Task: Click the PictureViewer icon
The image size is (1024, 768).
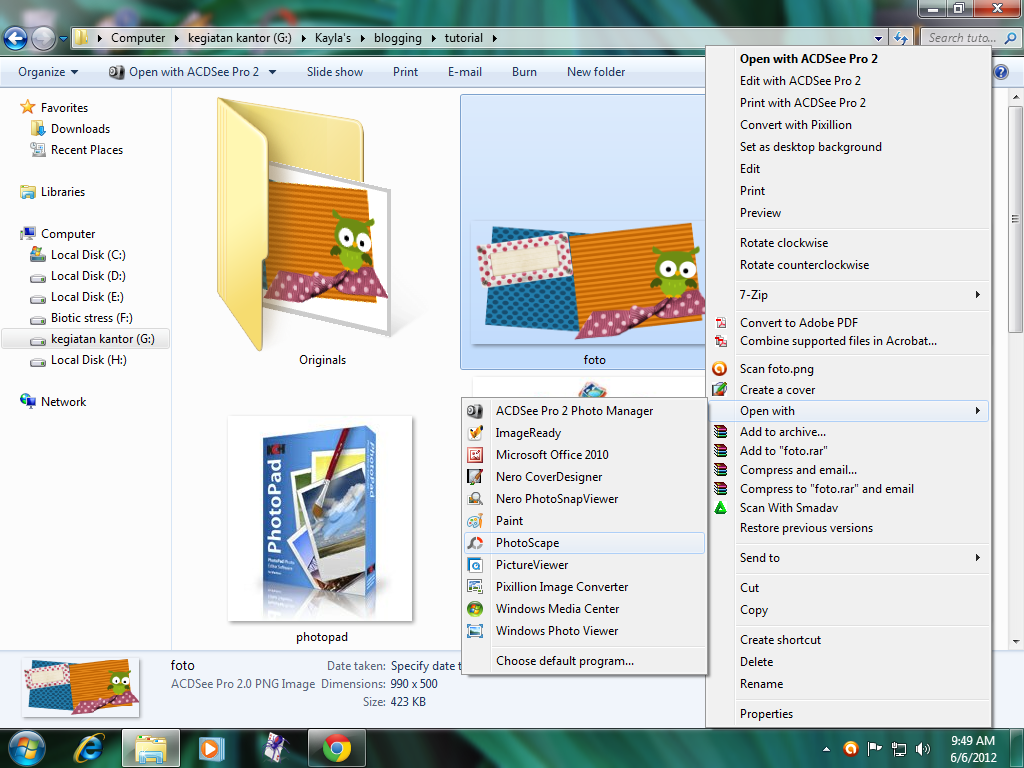Action: coord(475,565)
